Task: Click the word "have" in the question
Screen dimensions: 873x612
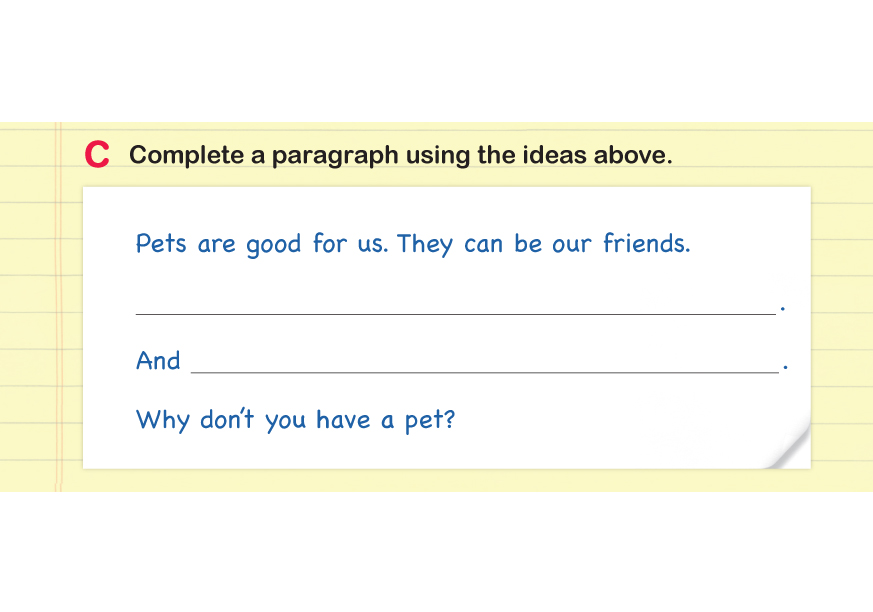Action: tap(343, 419)
